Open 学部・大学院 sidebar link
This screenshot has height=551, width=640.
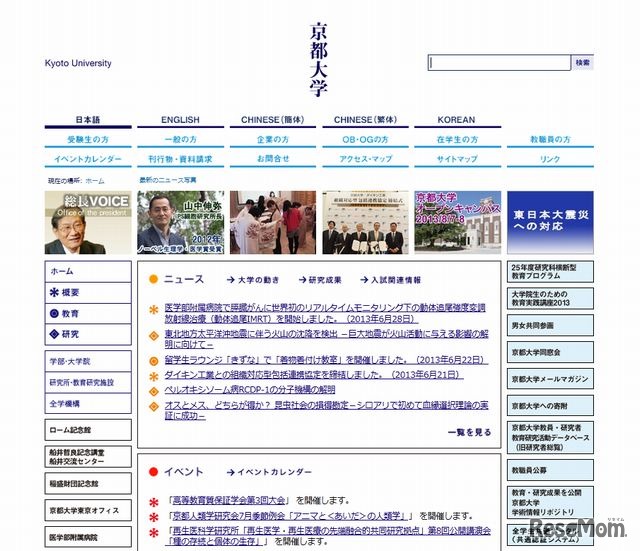click(x=88, y=361)
